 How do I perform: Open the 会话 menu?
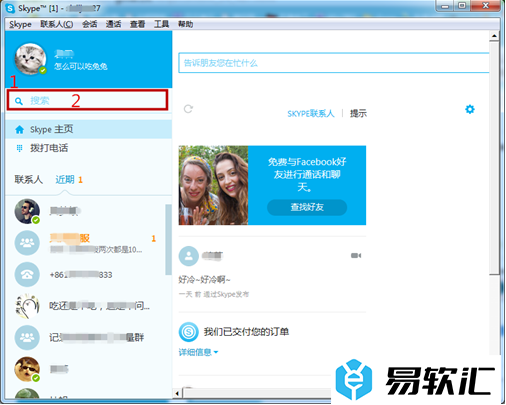click(90, 24)
